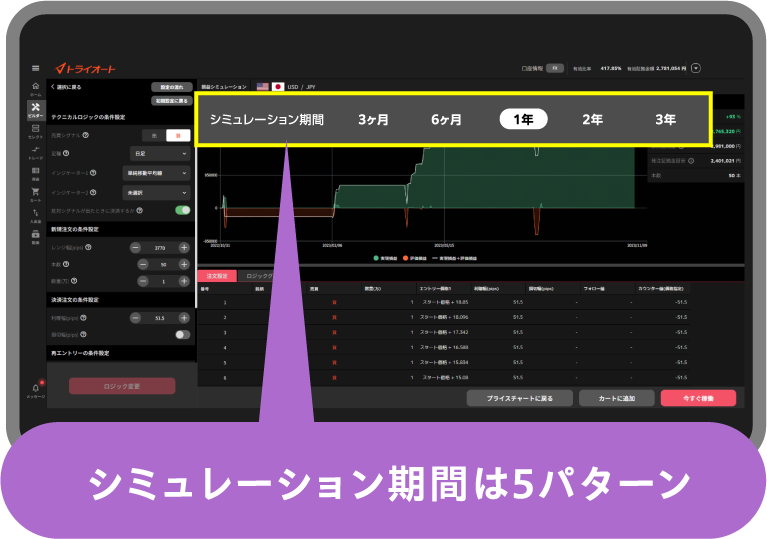The image size is (767, 539).
Task: Show help for 利確幅(pips)
Action: 83,318
